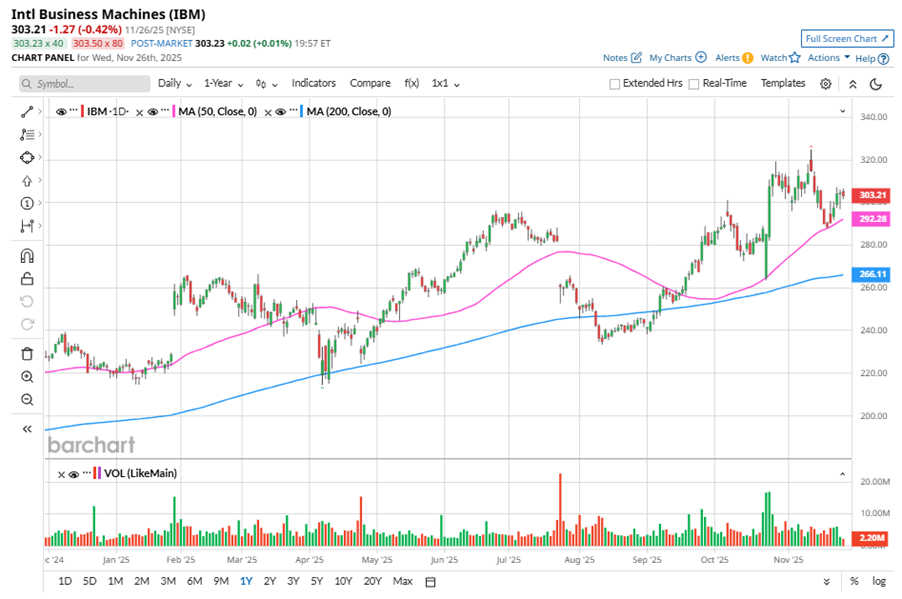The width and height of the screenshot is (902, 599).
Task: Open the custom date range calendar
Action: coord(434,581)
